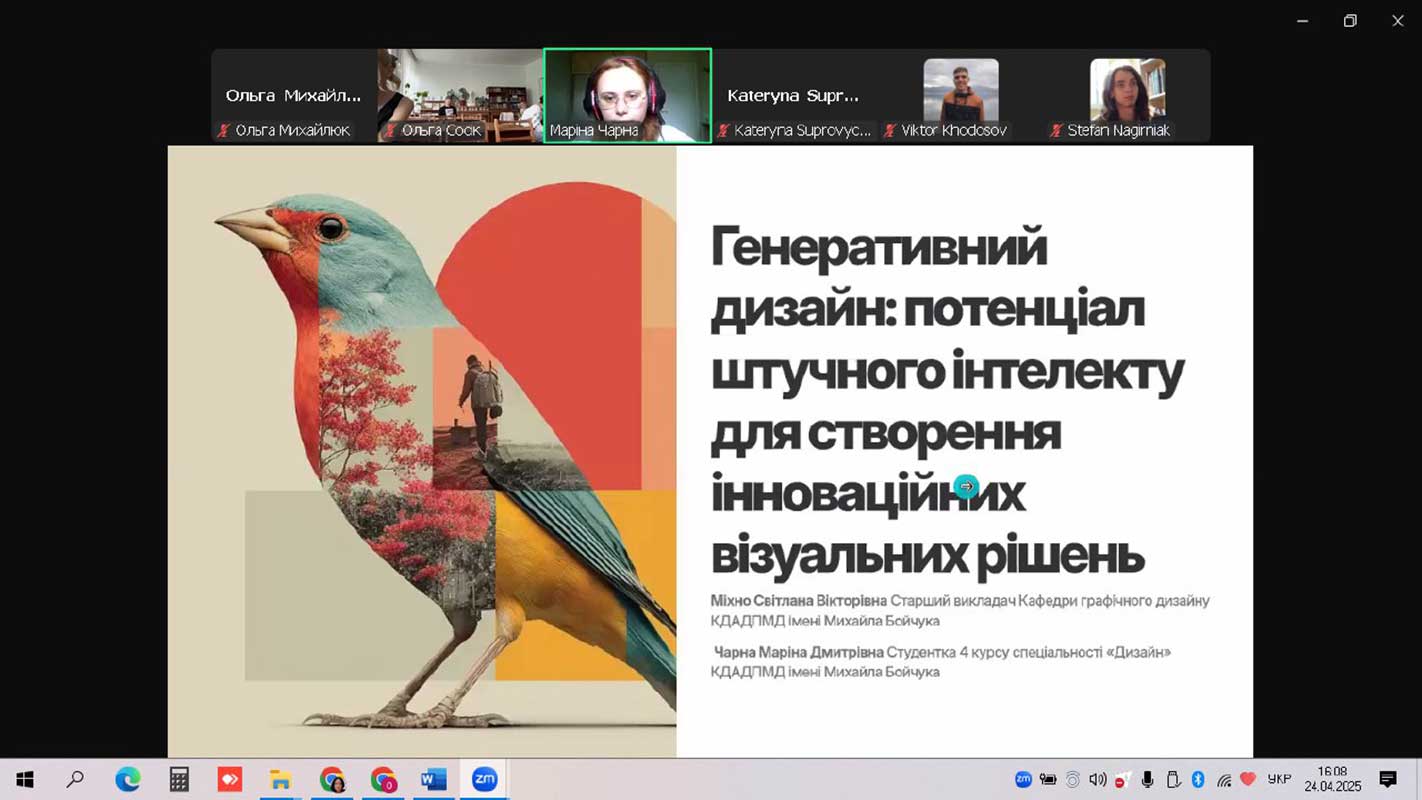Open the Wi-Fi network tray icon
Screen dimensions: 1422x800
(x=1223, y=780)
